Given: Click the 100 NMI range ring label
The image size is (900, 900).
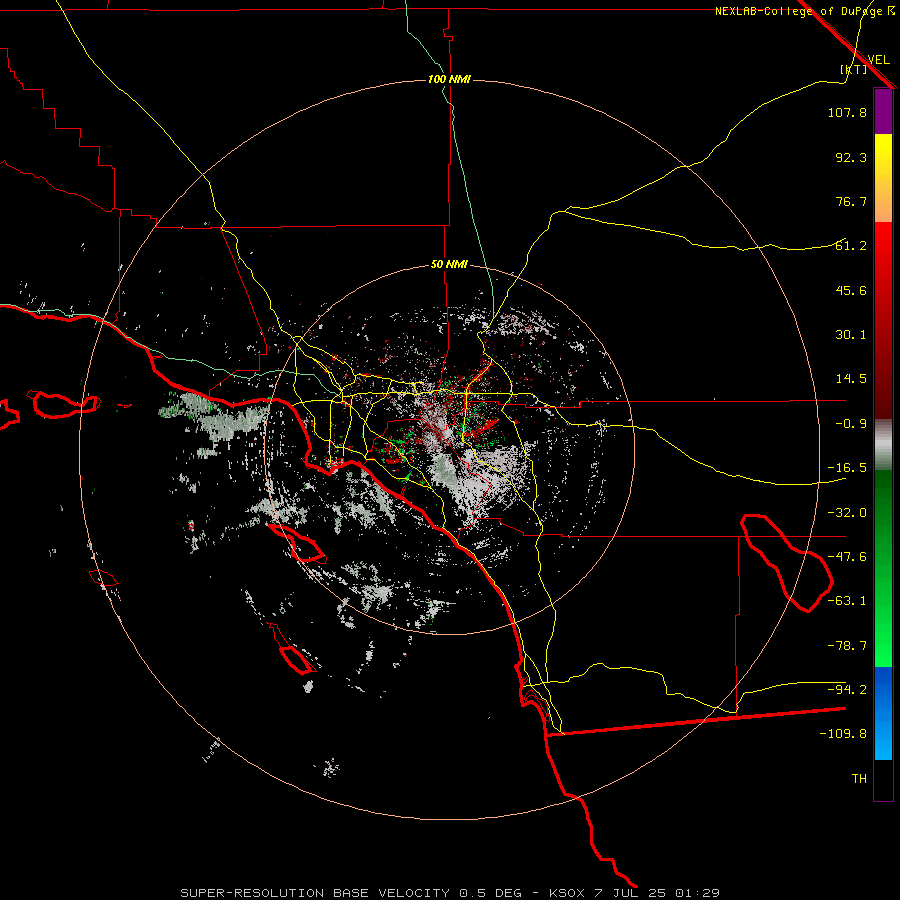Looking at the screenshot, I should (449, 79).
